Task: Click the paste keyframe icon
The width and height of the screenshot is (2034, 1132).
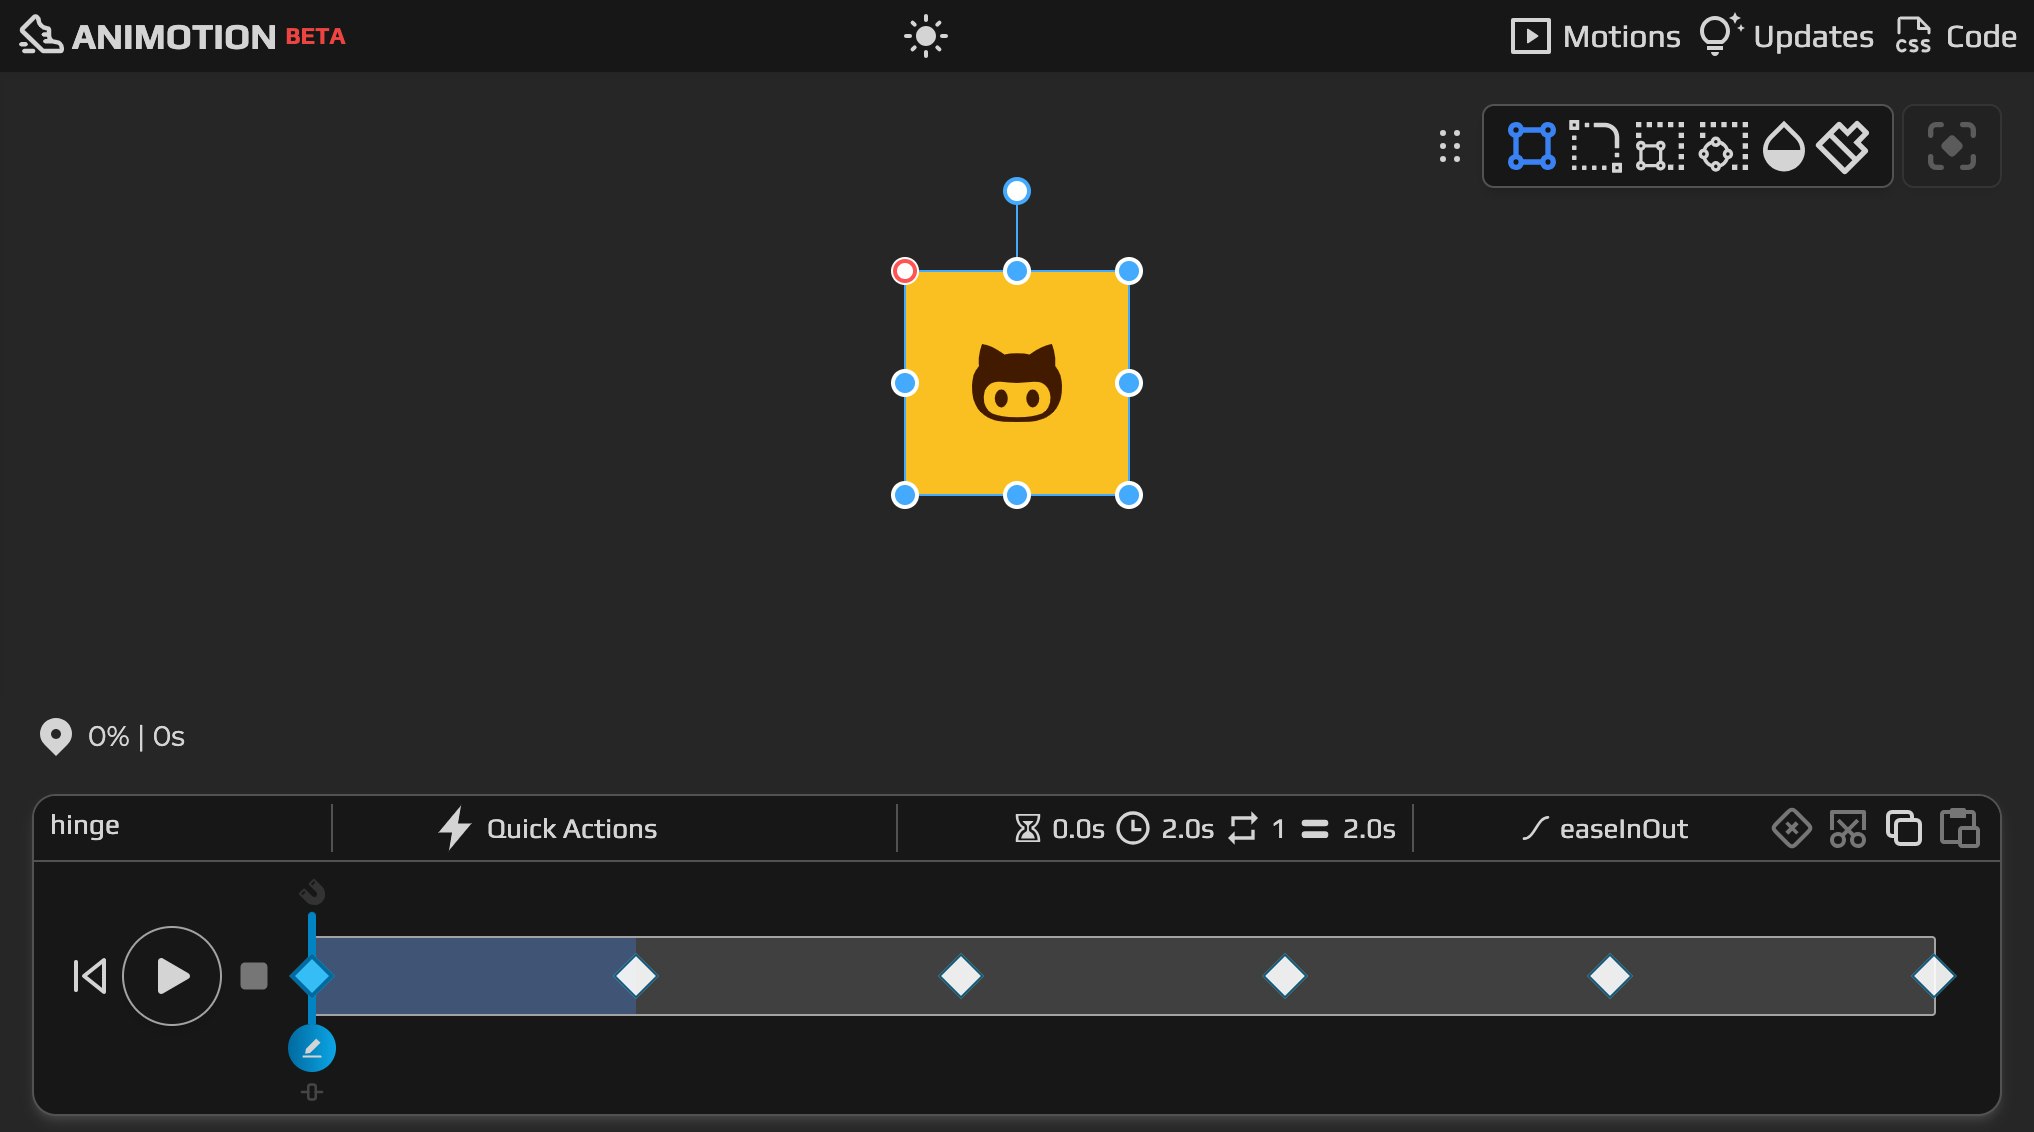Action: [1960, 828]
